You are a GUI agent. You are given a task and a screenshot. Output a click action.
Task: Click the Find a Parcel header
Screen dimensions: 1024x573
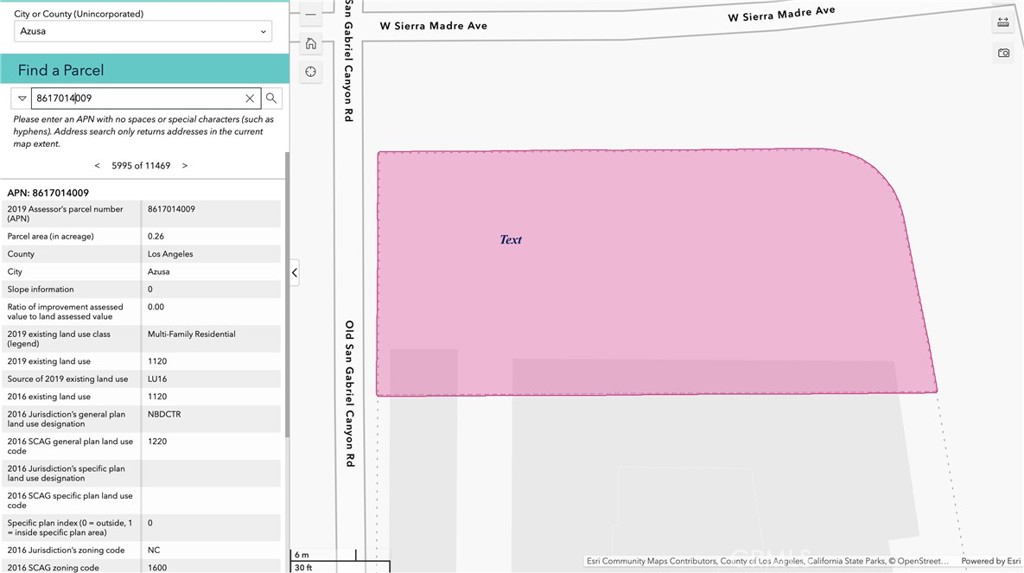(x=61, y=70)
